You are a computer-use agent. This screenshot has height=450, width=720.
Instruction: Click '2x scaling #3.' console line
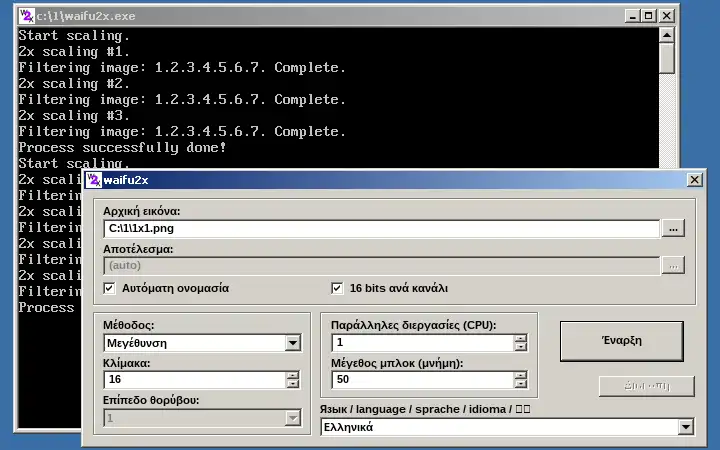click(x=74, y=115)
